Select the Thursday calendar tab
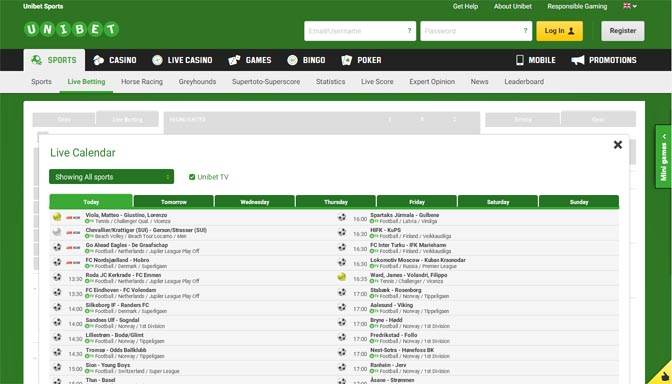The height and width of the screenshot is (384, 672). tap(336, 202)
